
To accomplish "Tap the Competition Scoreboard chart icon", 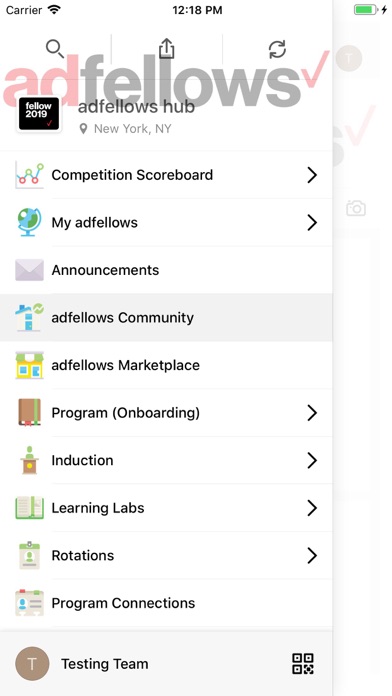I will coord(30,175).
